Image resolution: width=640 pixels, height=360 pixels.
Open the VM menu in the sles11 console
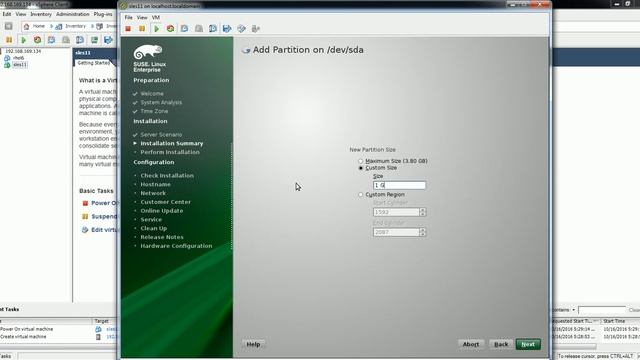pos(156,18)
